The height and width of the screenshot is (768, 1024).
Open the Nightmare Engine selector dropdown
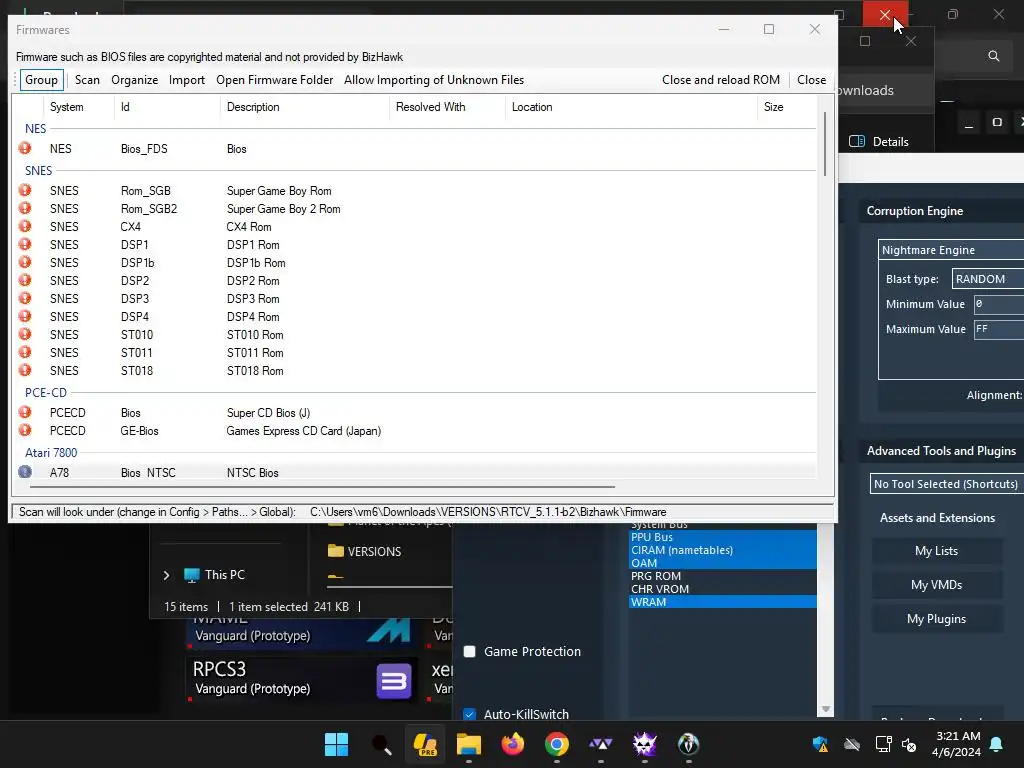tap(951, 249)
